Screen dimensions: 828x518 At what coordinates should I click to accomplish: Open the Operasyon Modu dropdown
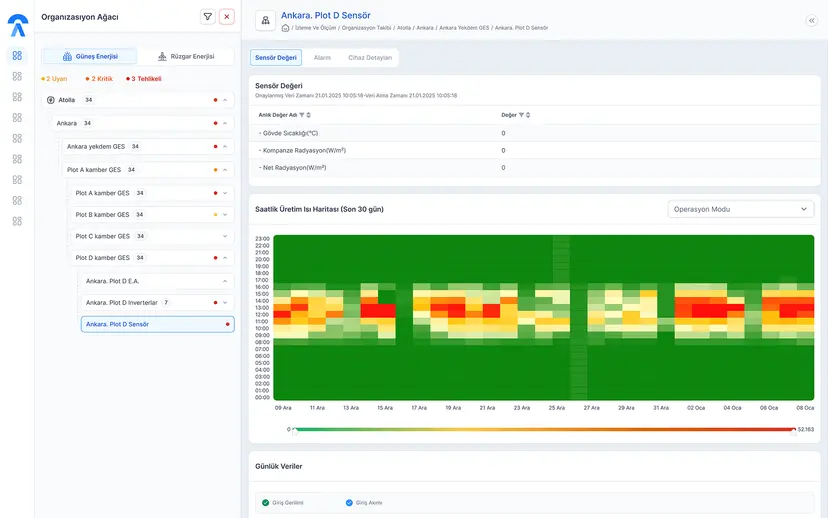click(x=740, y=209)
